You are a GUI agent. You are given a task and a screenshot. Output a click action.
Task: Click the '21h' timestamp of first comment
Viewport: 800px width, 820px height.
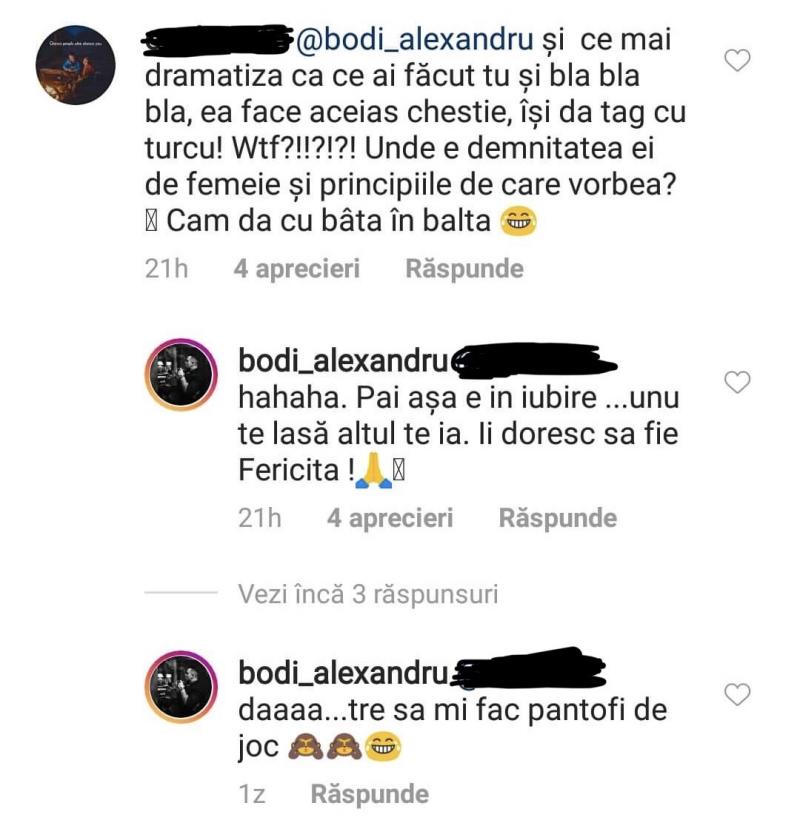coord(166,269)
